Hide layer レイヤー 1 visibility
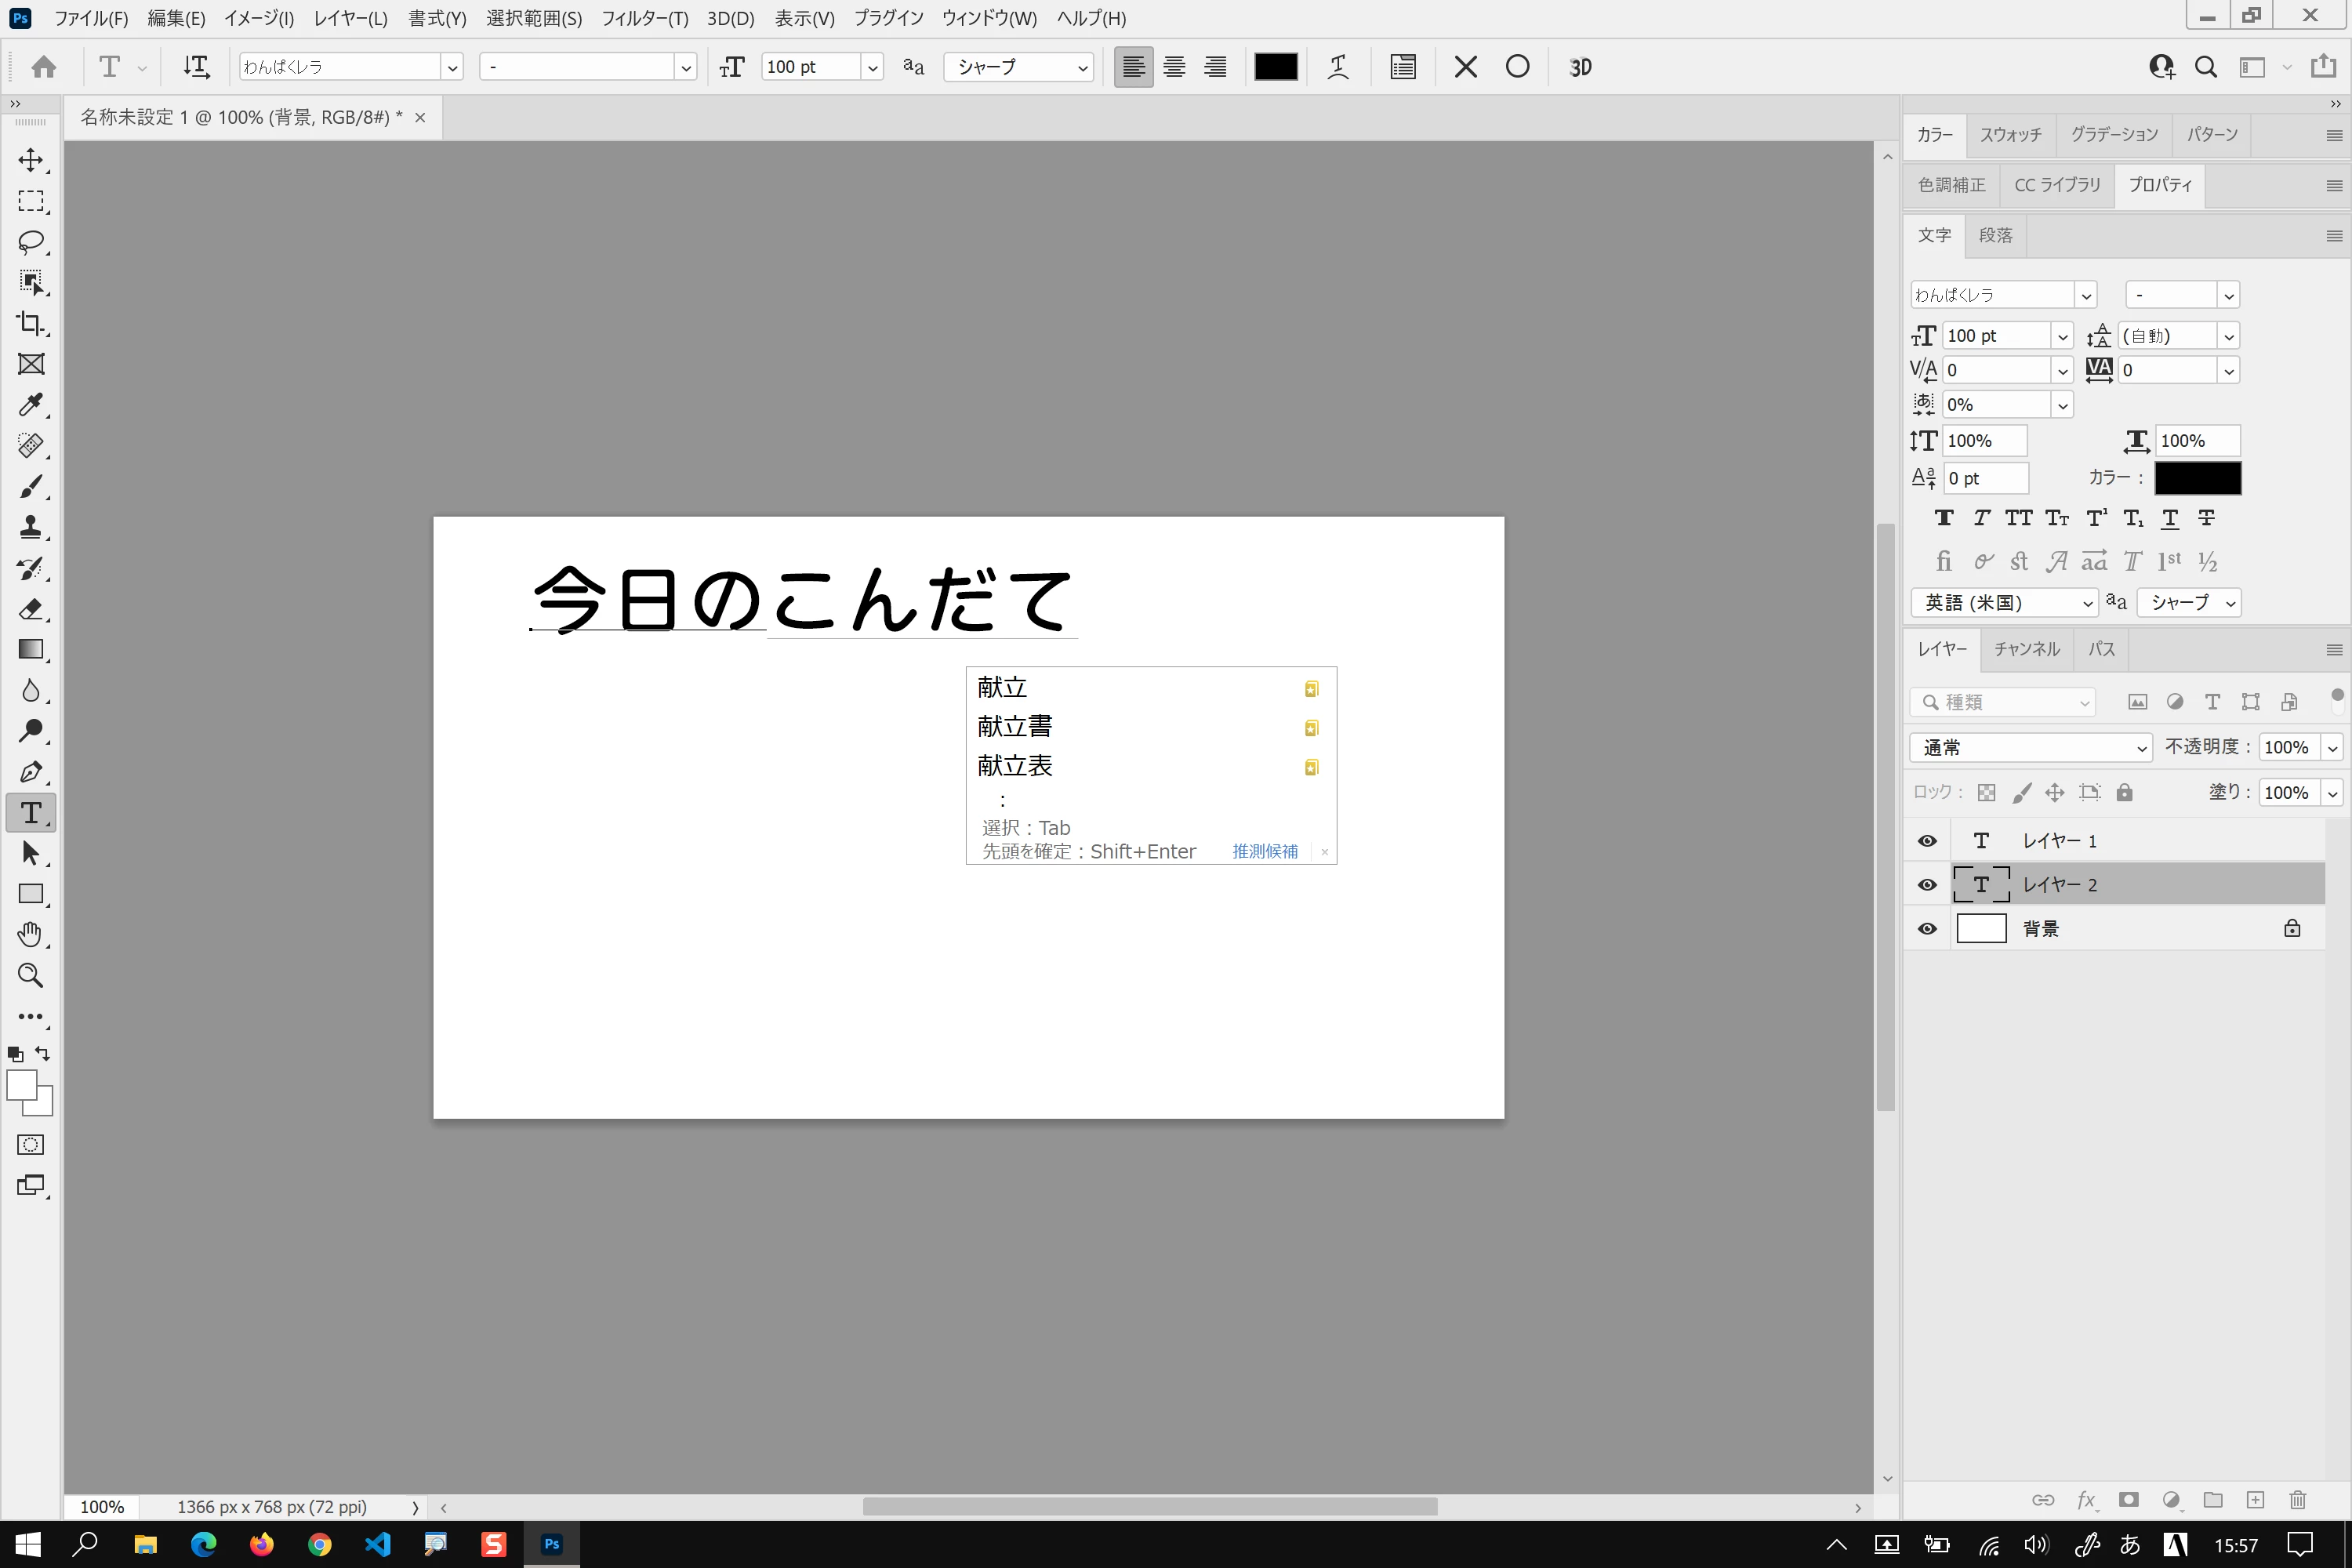 1927,841
